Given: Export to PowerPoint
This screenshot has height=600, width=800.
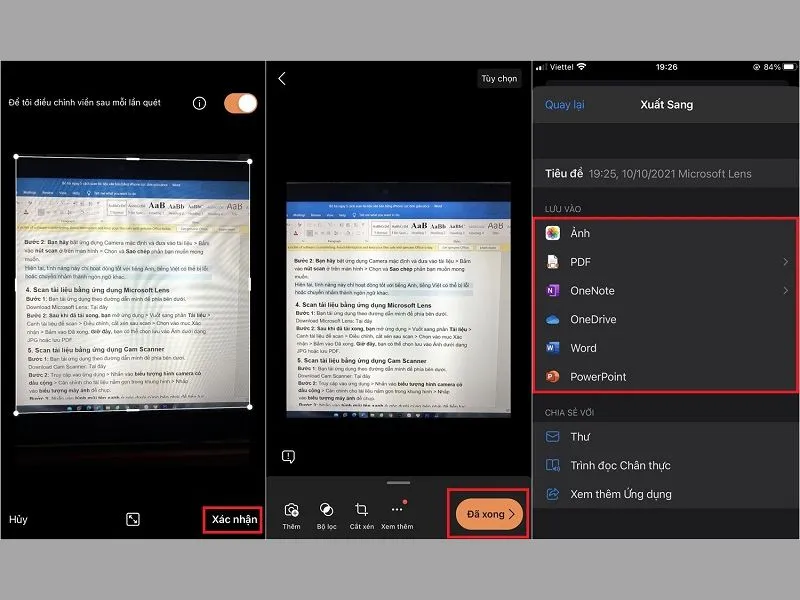Looking at the screenshot, I should 665,377.
